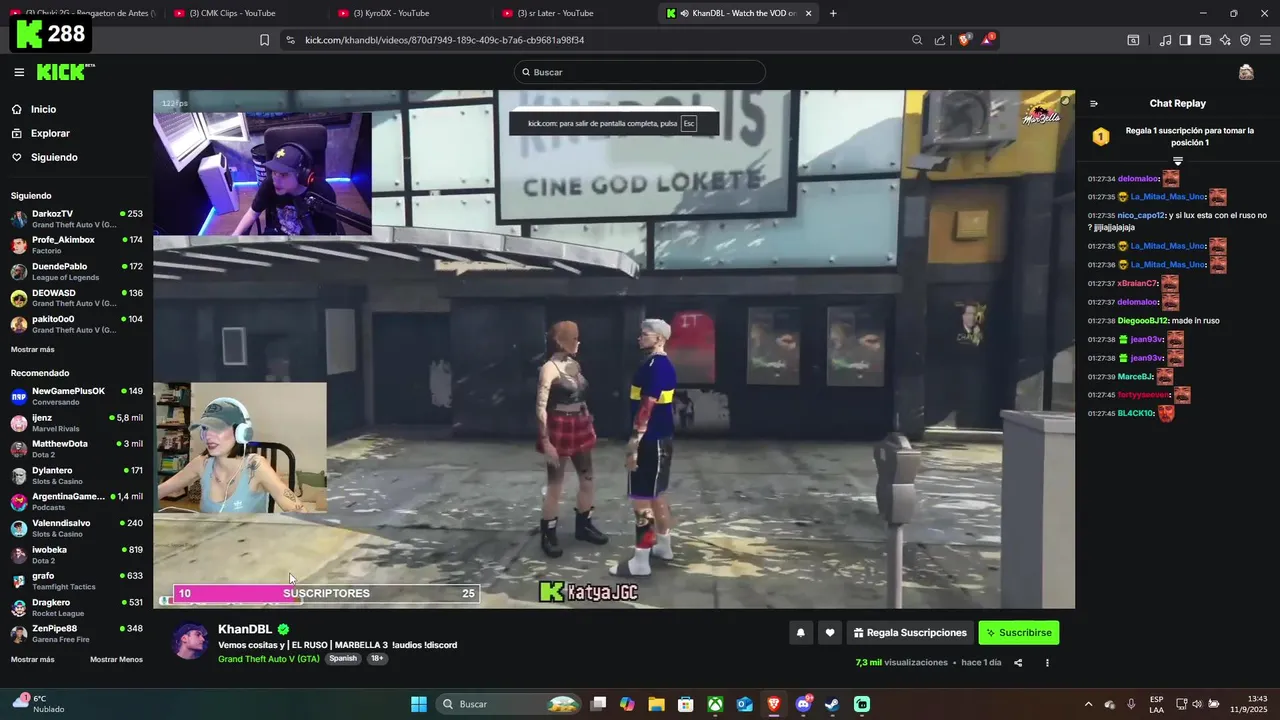This screenshot has width=1280, height=720.
Task: Show hidden system tray icons
Action: [x=1089, y=704]
